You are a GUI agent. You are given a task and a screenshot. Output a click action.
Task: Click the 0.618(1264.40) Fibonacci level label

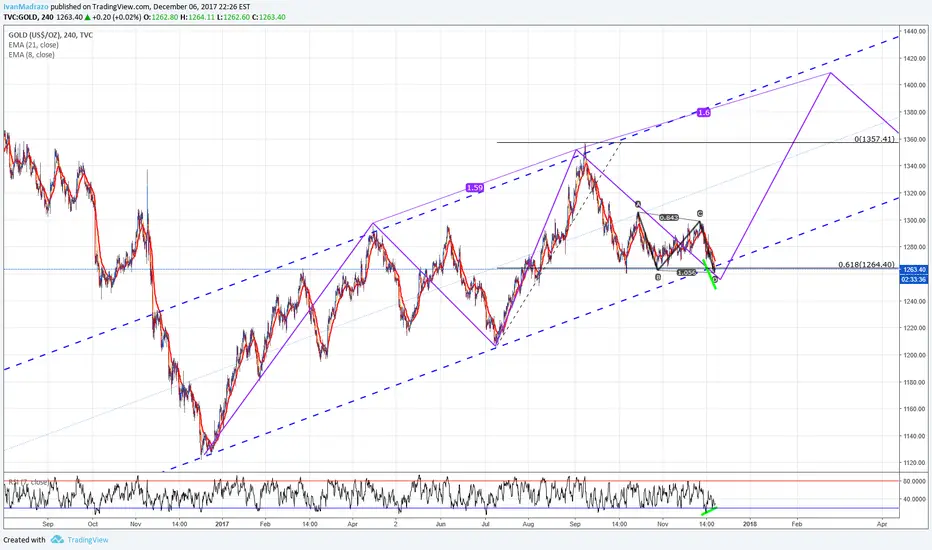(867, 265)
